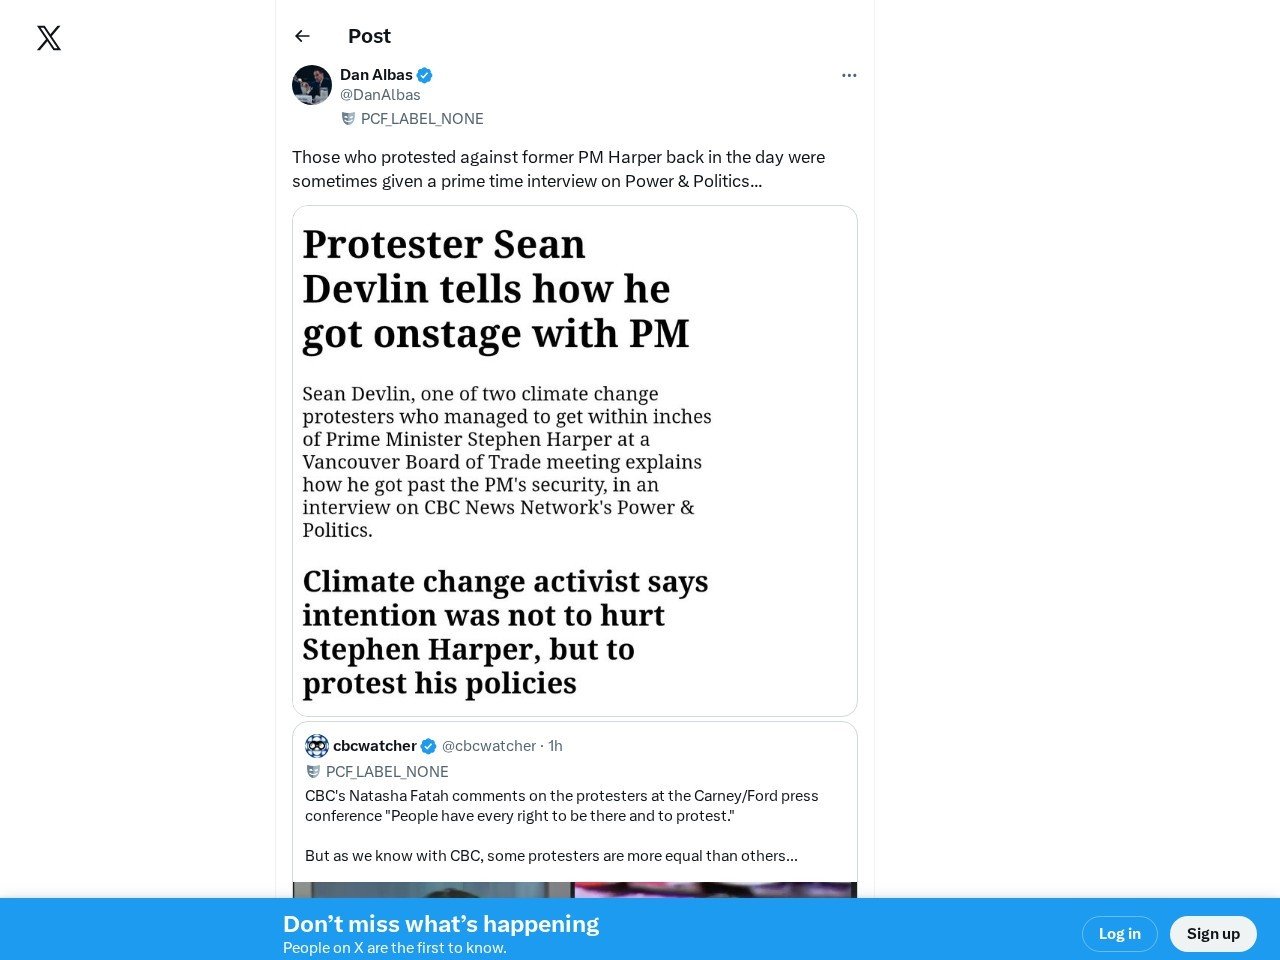Click the X logo icon
Screen dimensions: 1280x960
49,38
